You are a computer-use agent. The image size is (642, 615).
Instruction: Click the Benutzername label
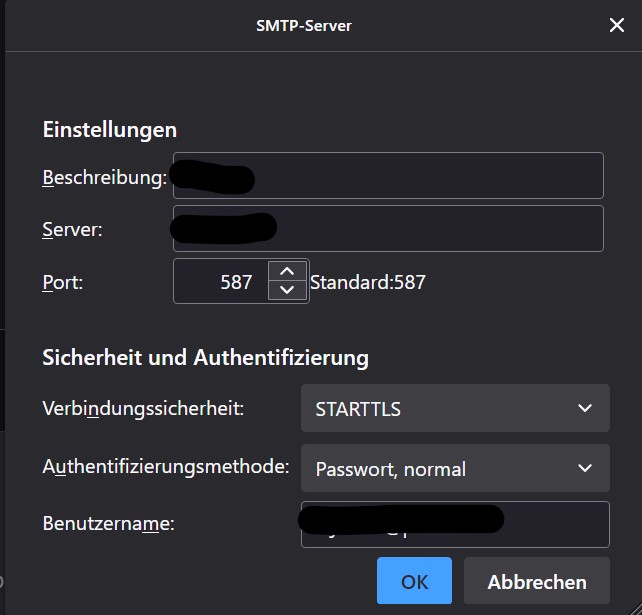(108, 522)
